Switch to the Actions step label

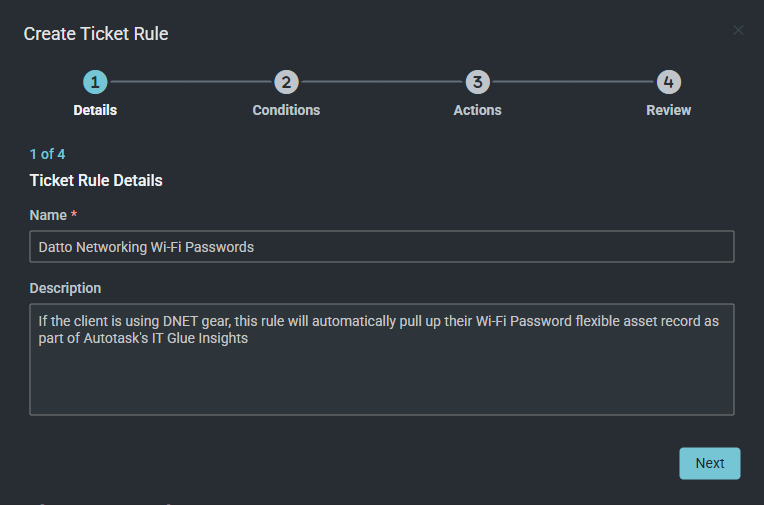pos(477,110)
